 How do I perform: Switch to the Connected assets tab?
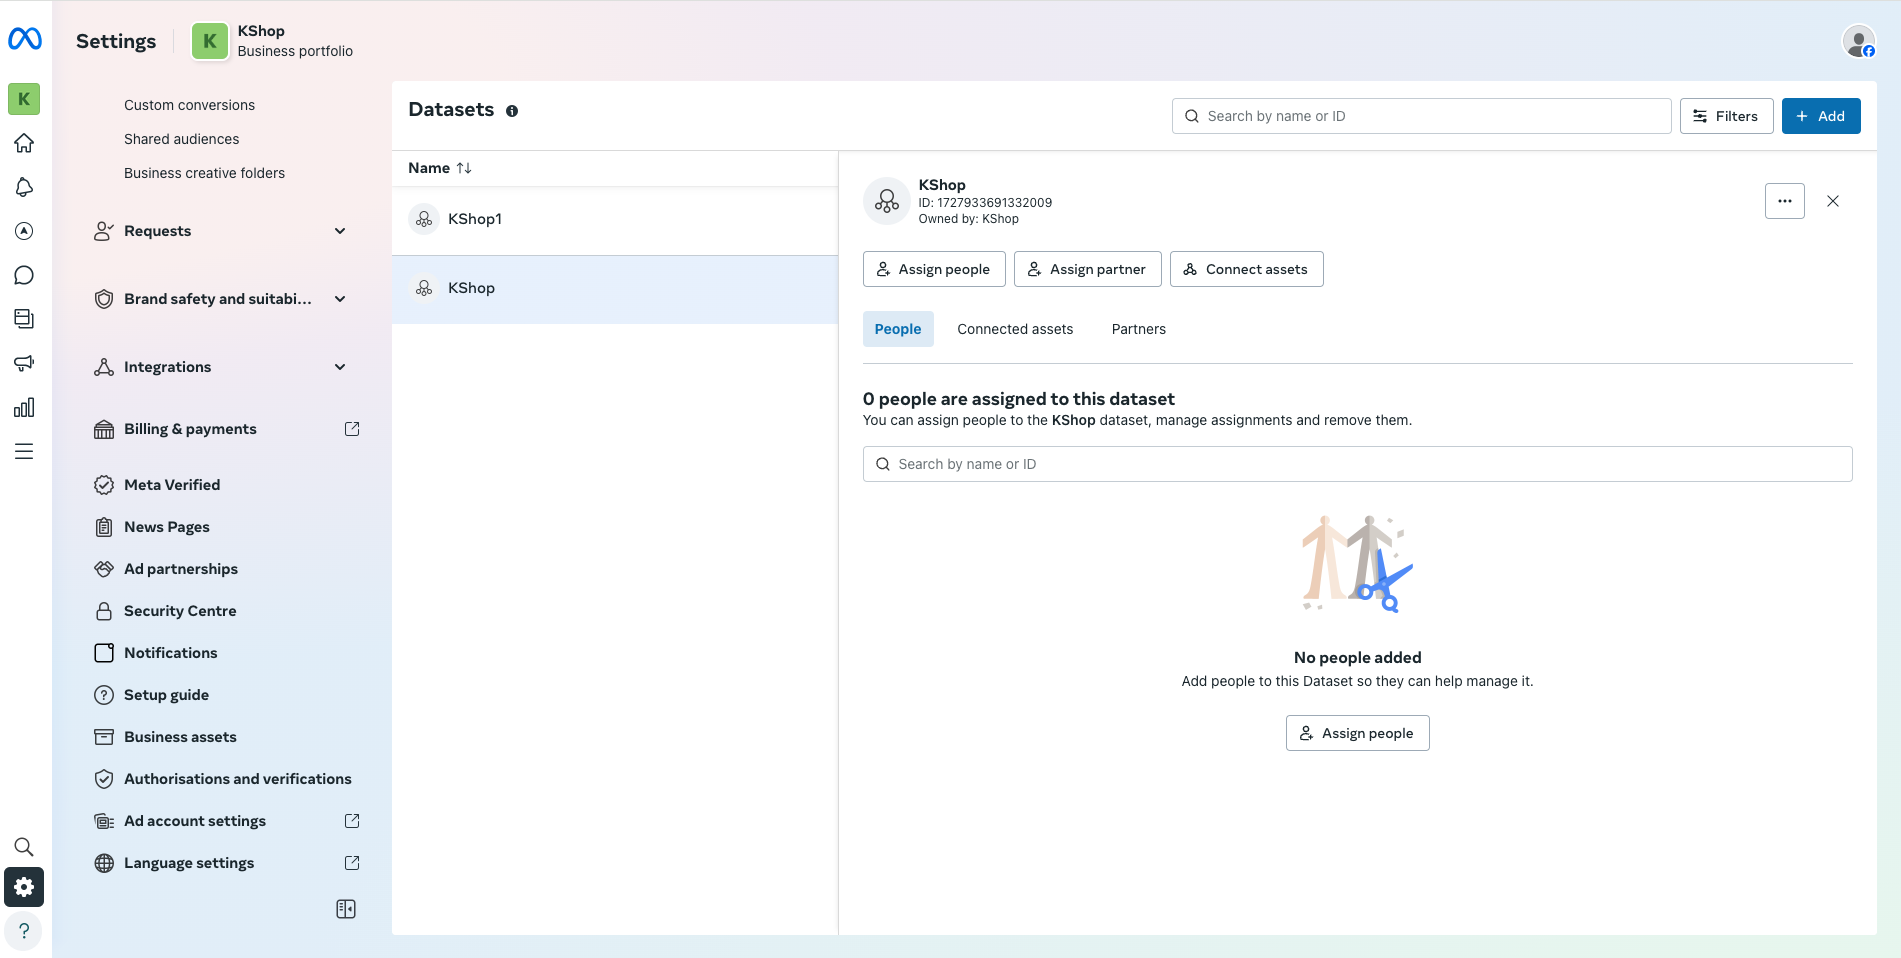click(1015, 329)
